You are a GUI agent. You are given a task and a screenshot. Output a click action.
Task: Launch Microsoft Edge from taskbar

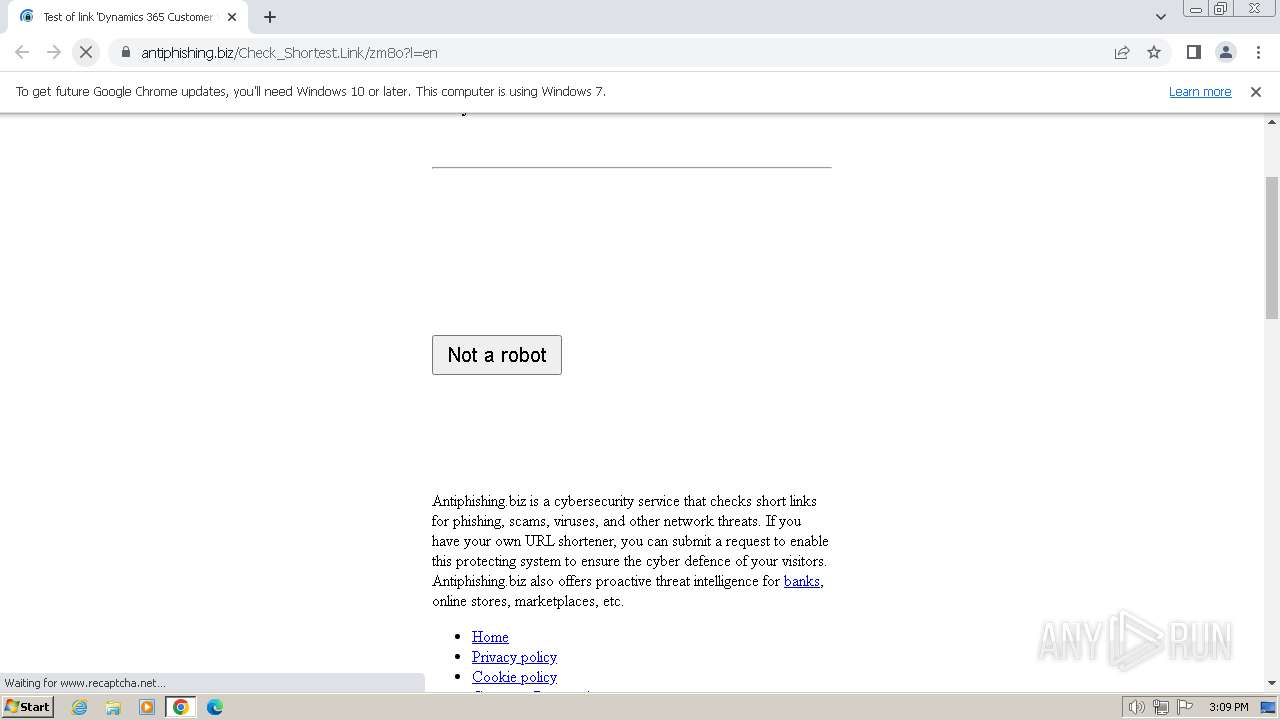click(215, 707)
